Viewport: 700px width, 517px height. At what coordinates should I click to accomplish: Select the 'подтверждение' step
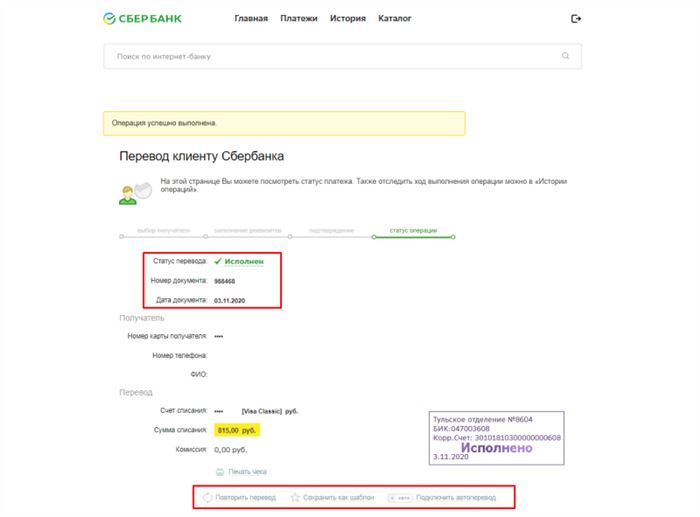[x=331, y=230]
